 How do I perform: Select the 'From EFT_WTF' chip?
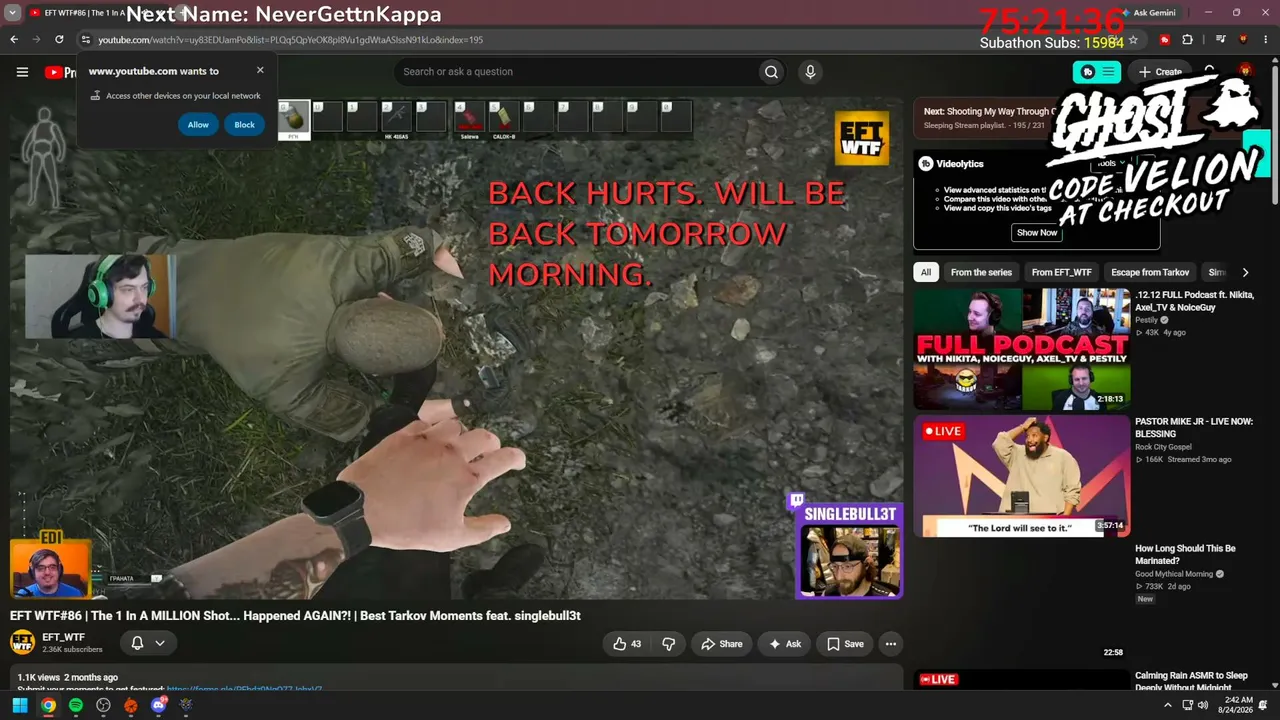[1062, 272]
